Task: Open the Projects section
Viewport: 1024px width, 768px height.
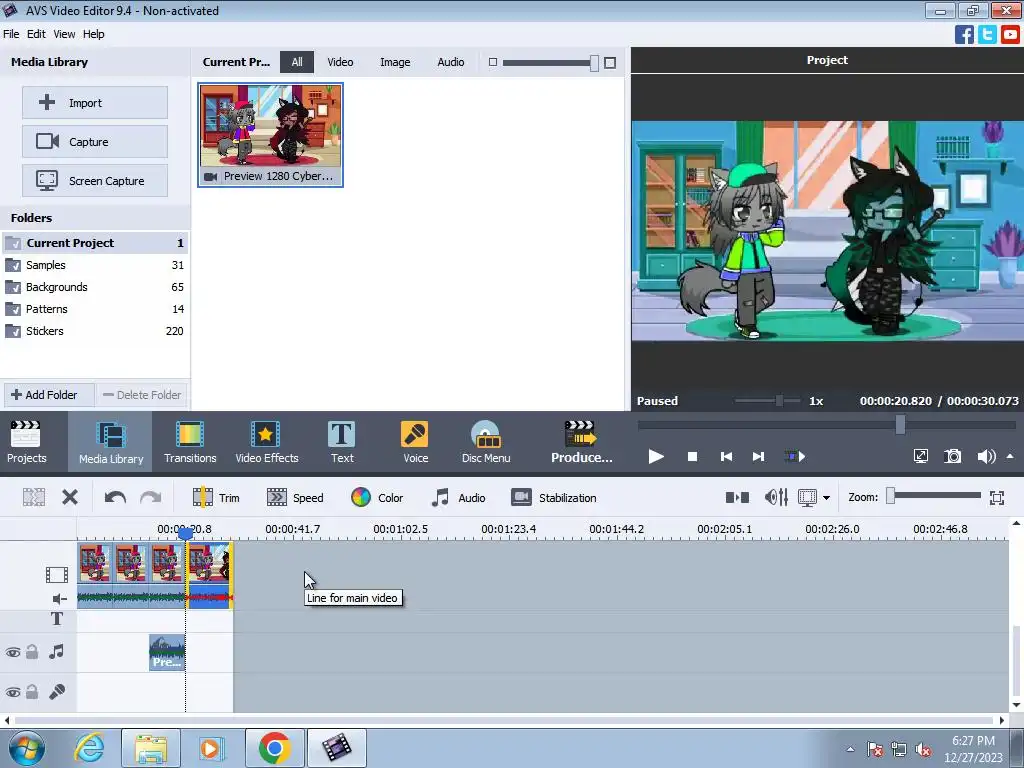Action: coord(26,442)
